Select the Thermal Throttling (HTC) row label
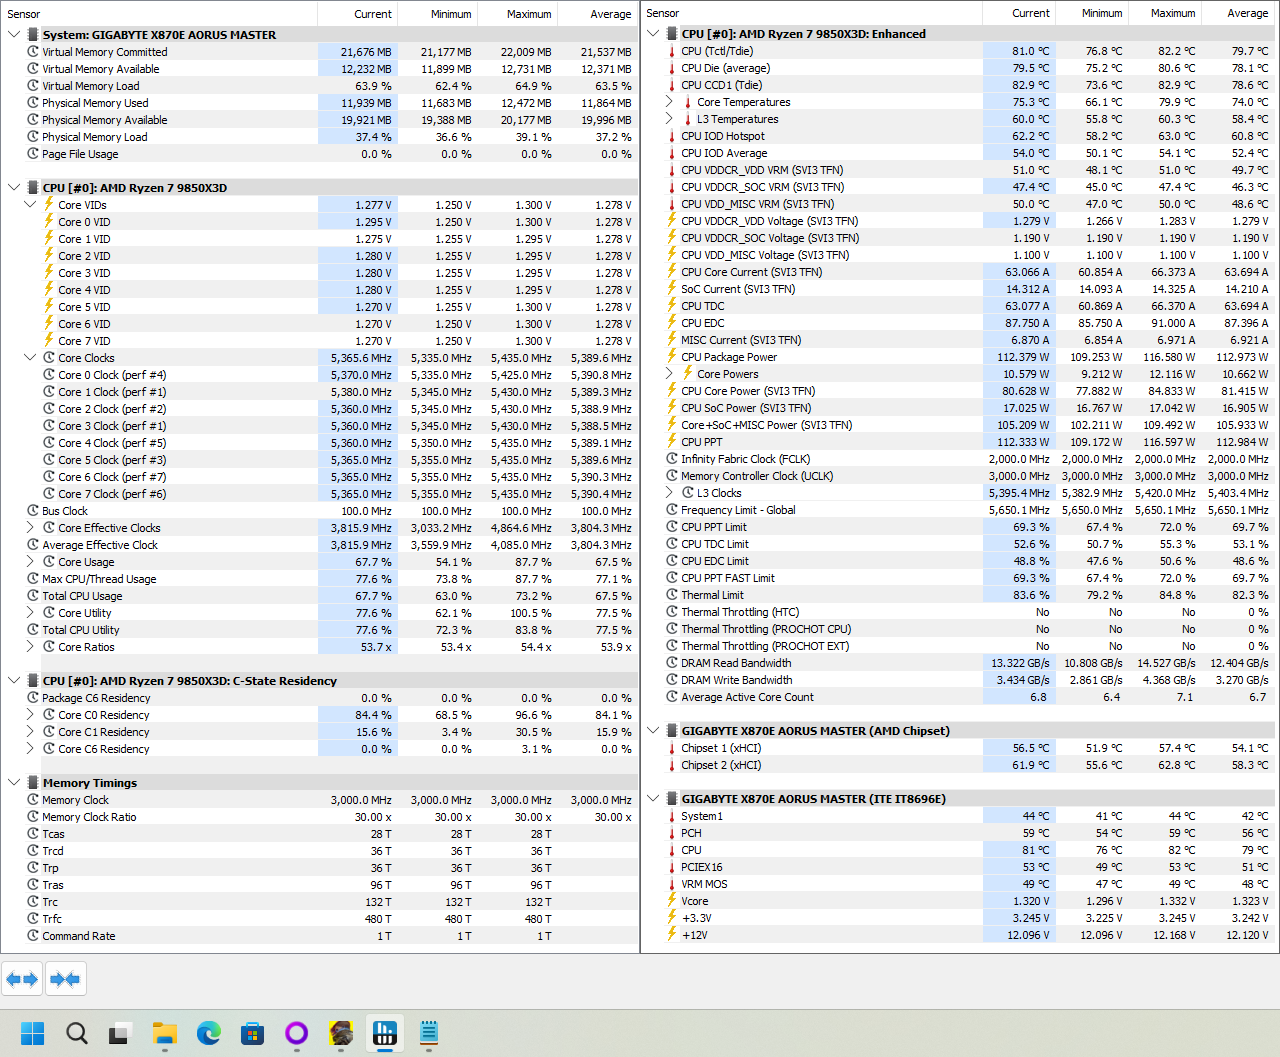Image resolution: width=1280 pixels, height=1057 pixels. (740, 612)
